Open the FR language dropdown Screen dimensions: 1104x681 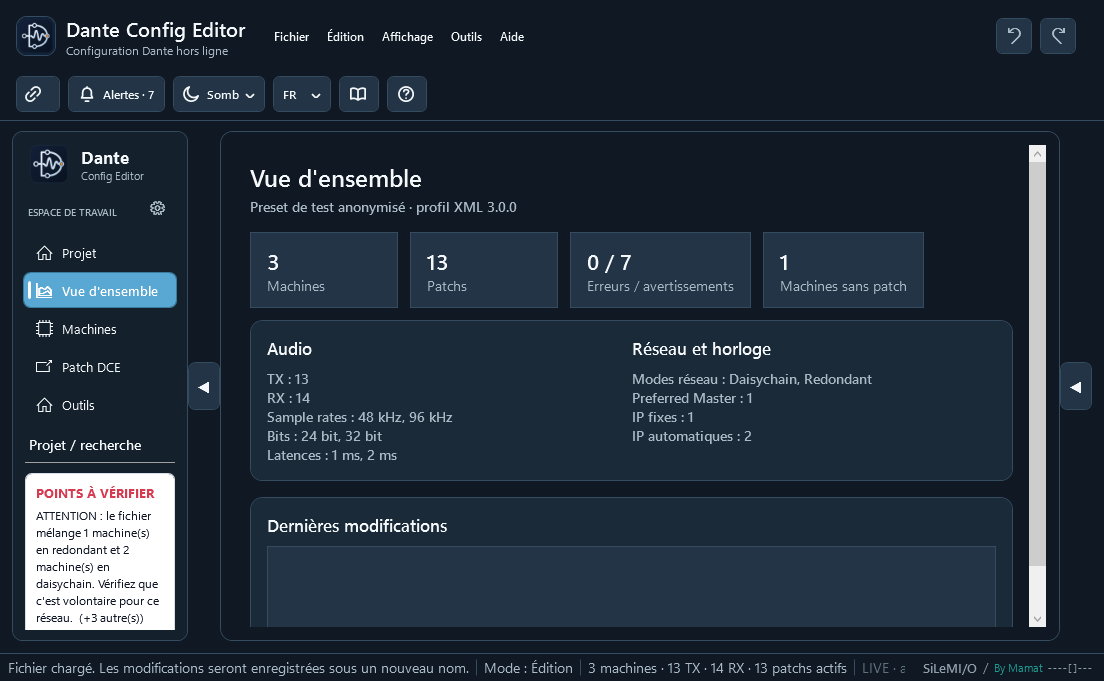pos(301,94)
